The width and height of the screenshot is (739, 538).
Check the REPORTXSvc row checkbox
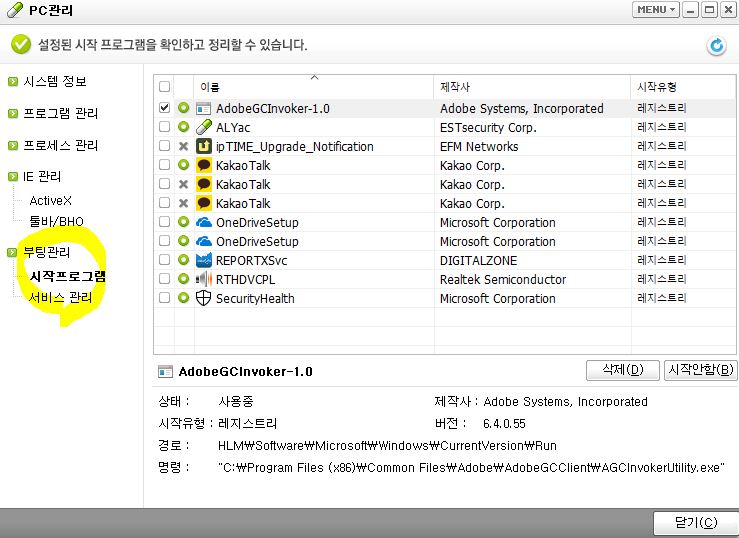[x=164, y=260]
